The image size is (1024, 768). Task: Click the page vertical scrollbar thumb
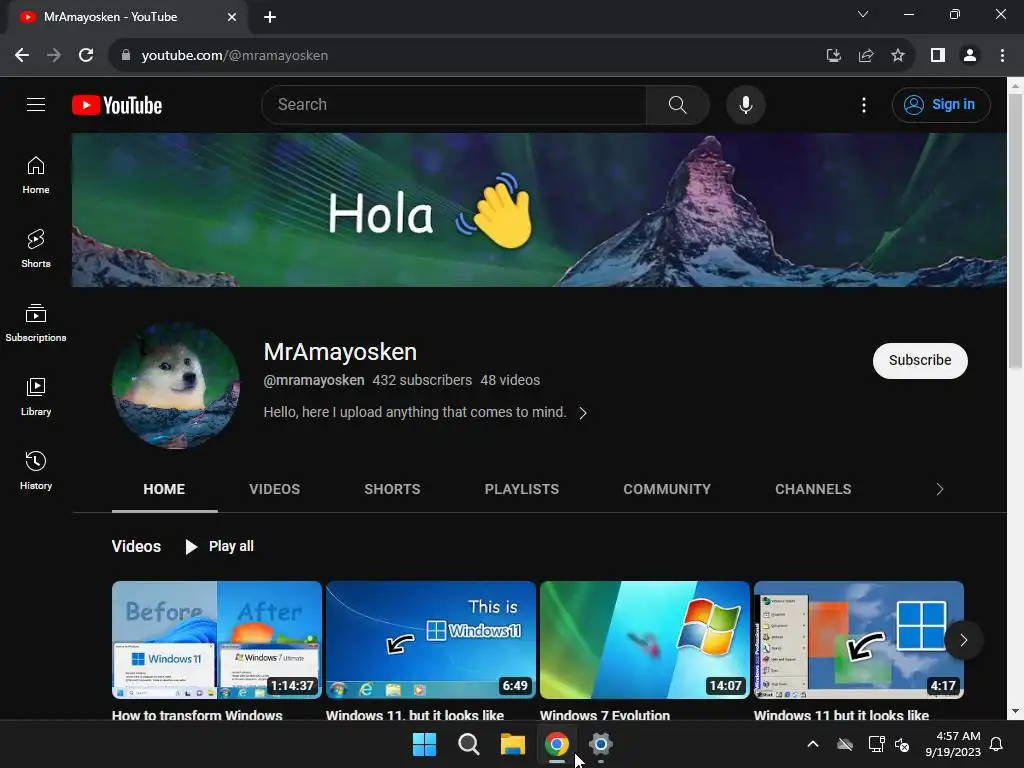[1015, 232]
